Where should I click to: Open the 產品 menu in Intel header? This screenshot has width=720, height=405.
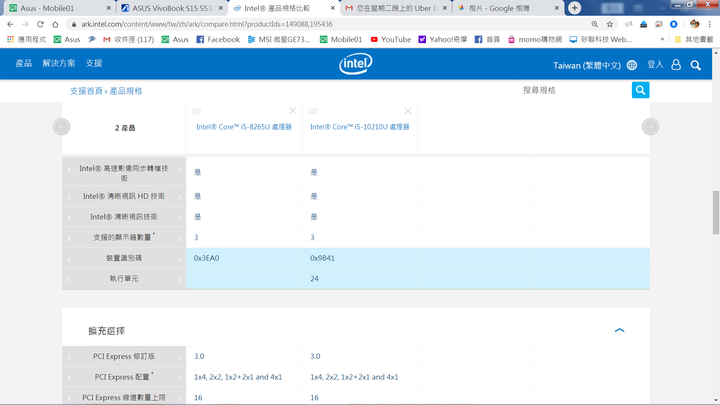coord(23,63)
